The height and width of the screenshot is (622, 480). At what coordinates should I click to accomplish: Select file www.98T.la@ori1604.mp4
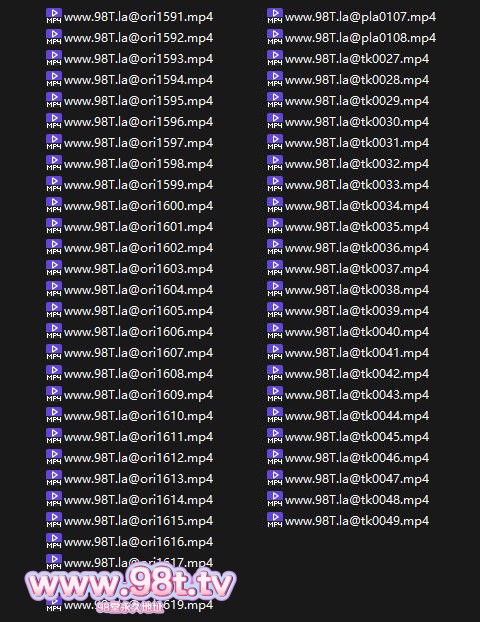click(x=130, y=290)
